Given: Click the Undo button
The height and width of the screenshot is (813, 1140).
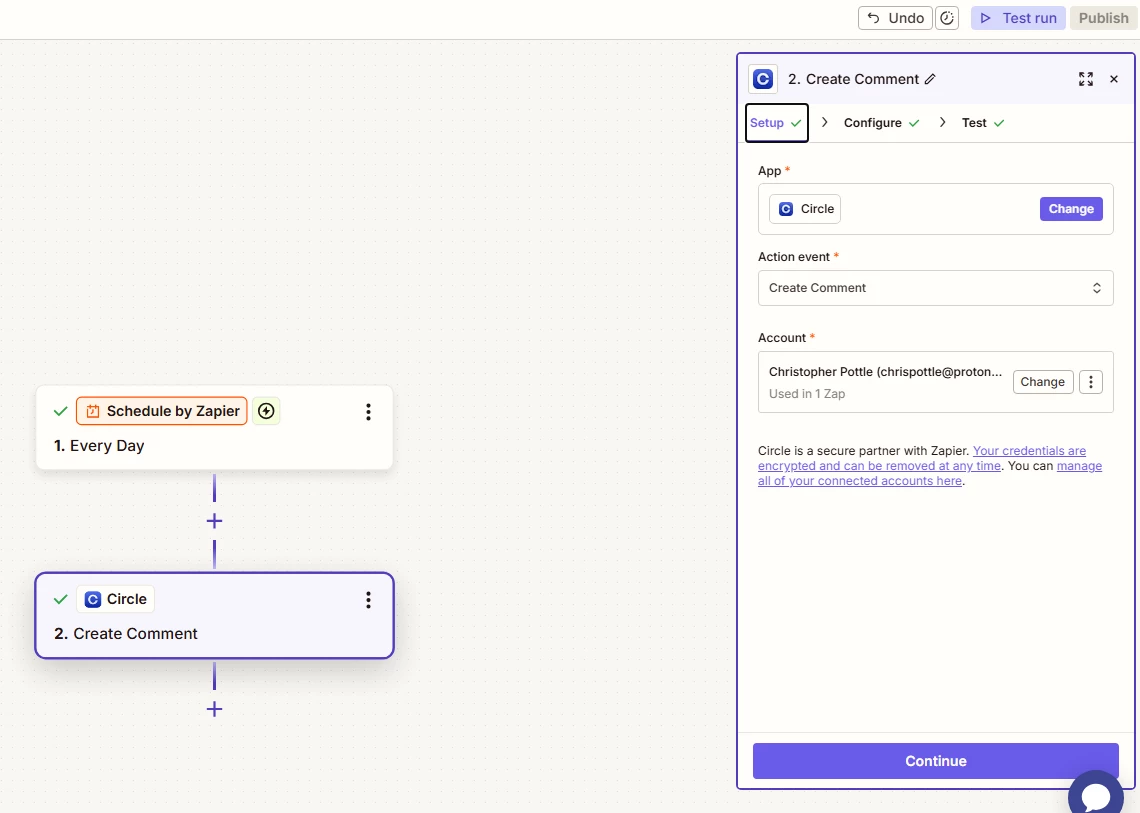Looking at the screenshot, I should pos(895,18).
